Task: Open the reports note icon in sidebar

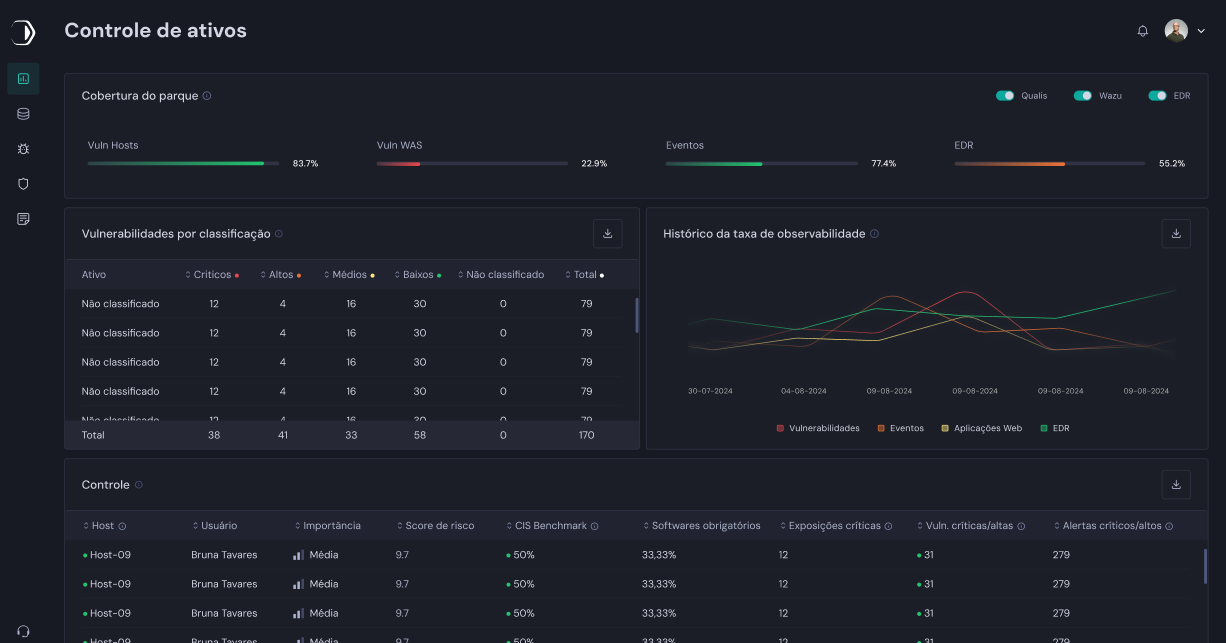Action: click(x=23, y=219)
